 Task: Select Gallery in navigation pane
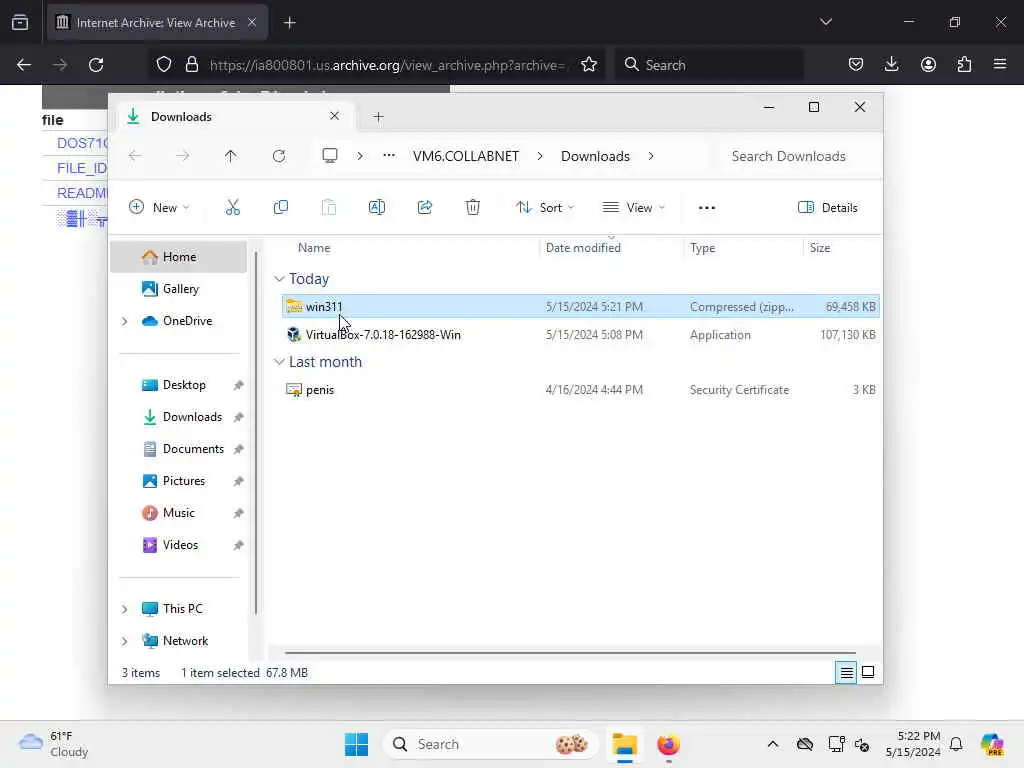click(x=178, y=289)
